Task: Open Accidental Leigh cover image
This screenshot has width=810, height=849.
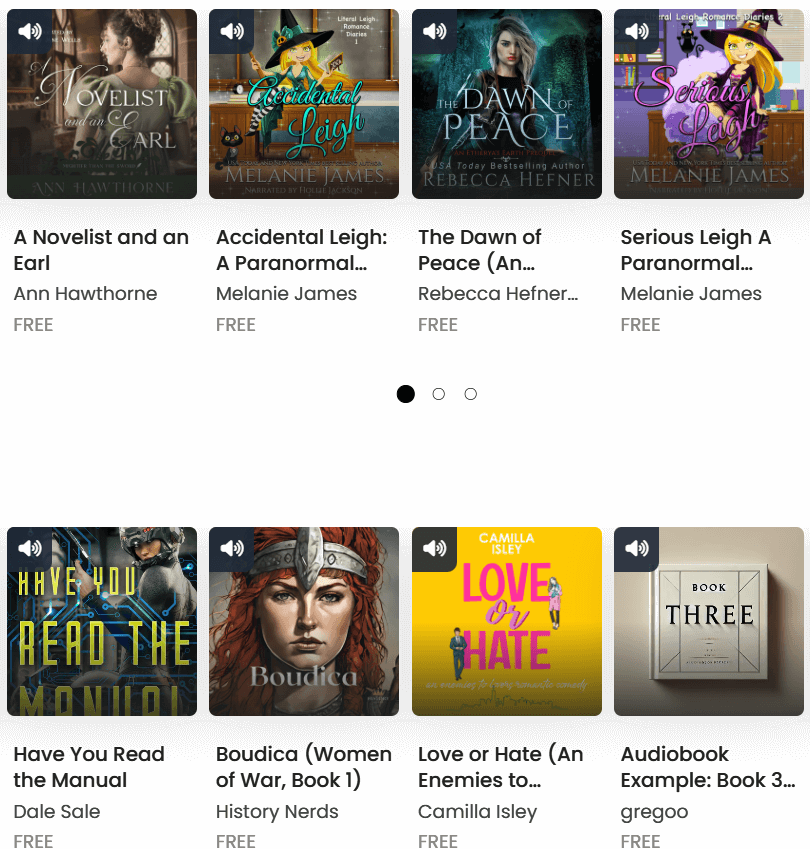Action: pos(304,104)
